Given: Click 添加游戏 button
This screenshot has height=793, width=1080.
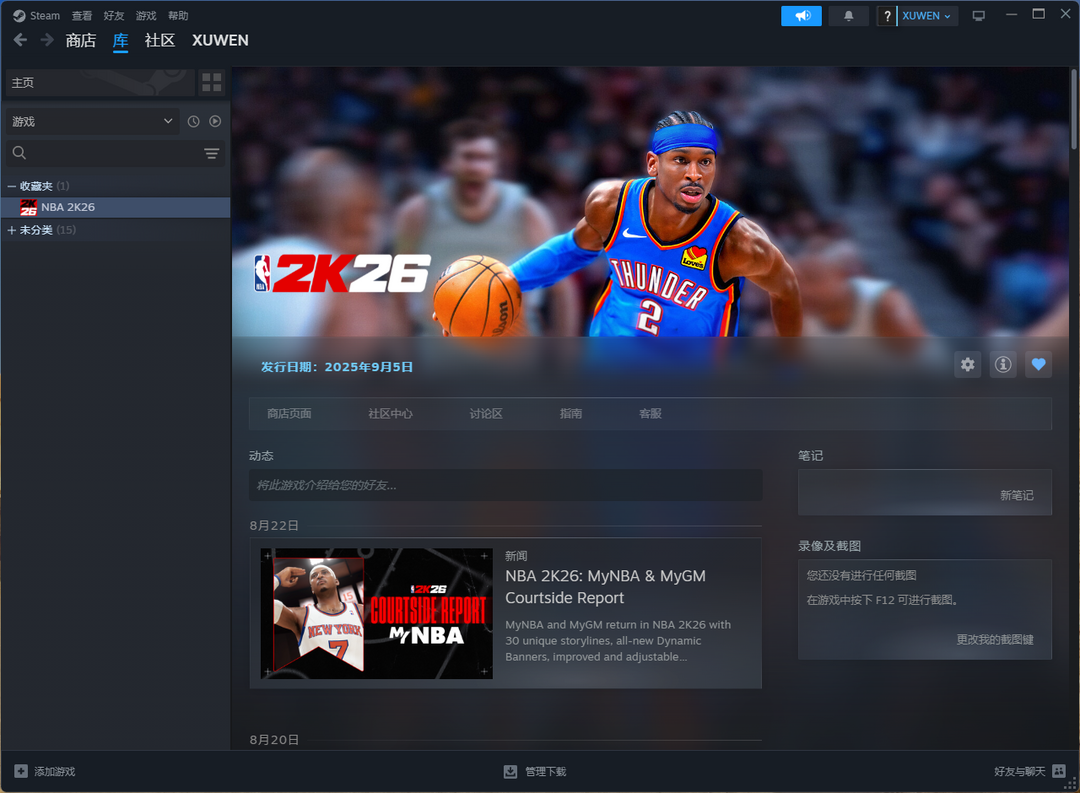Looking at the screenshot, I should [45, 771].
